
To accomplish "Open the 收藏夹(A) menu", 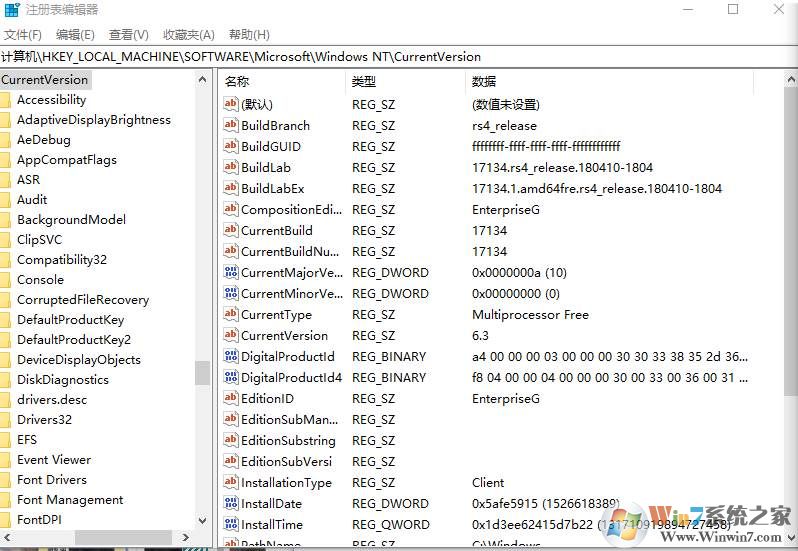I will coord(189,35).
